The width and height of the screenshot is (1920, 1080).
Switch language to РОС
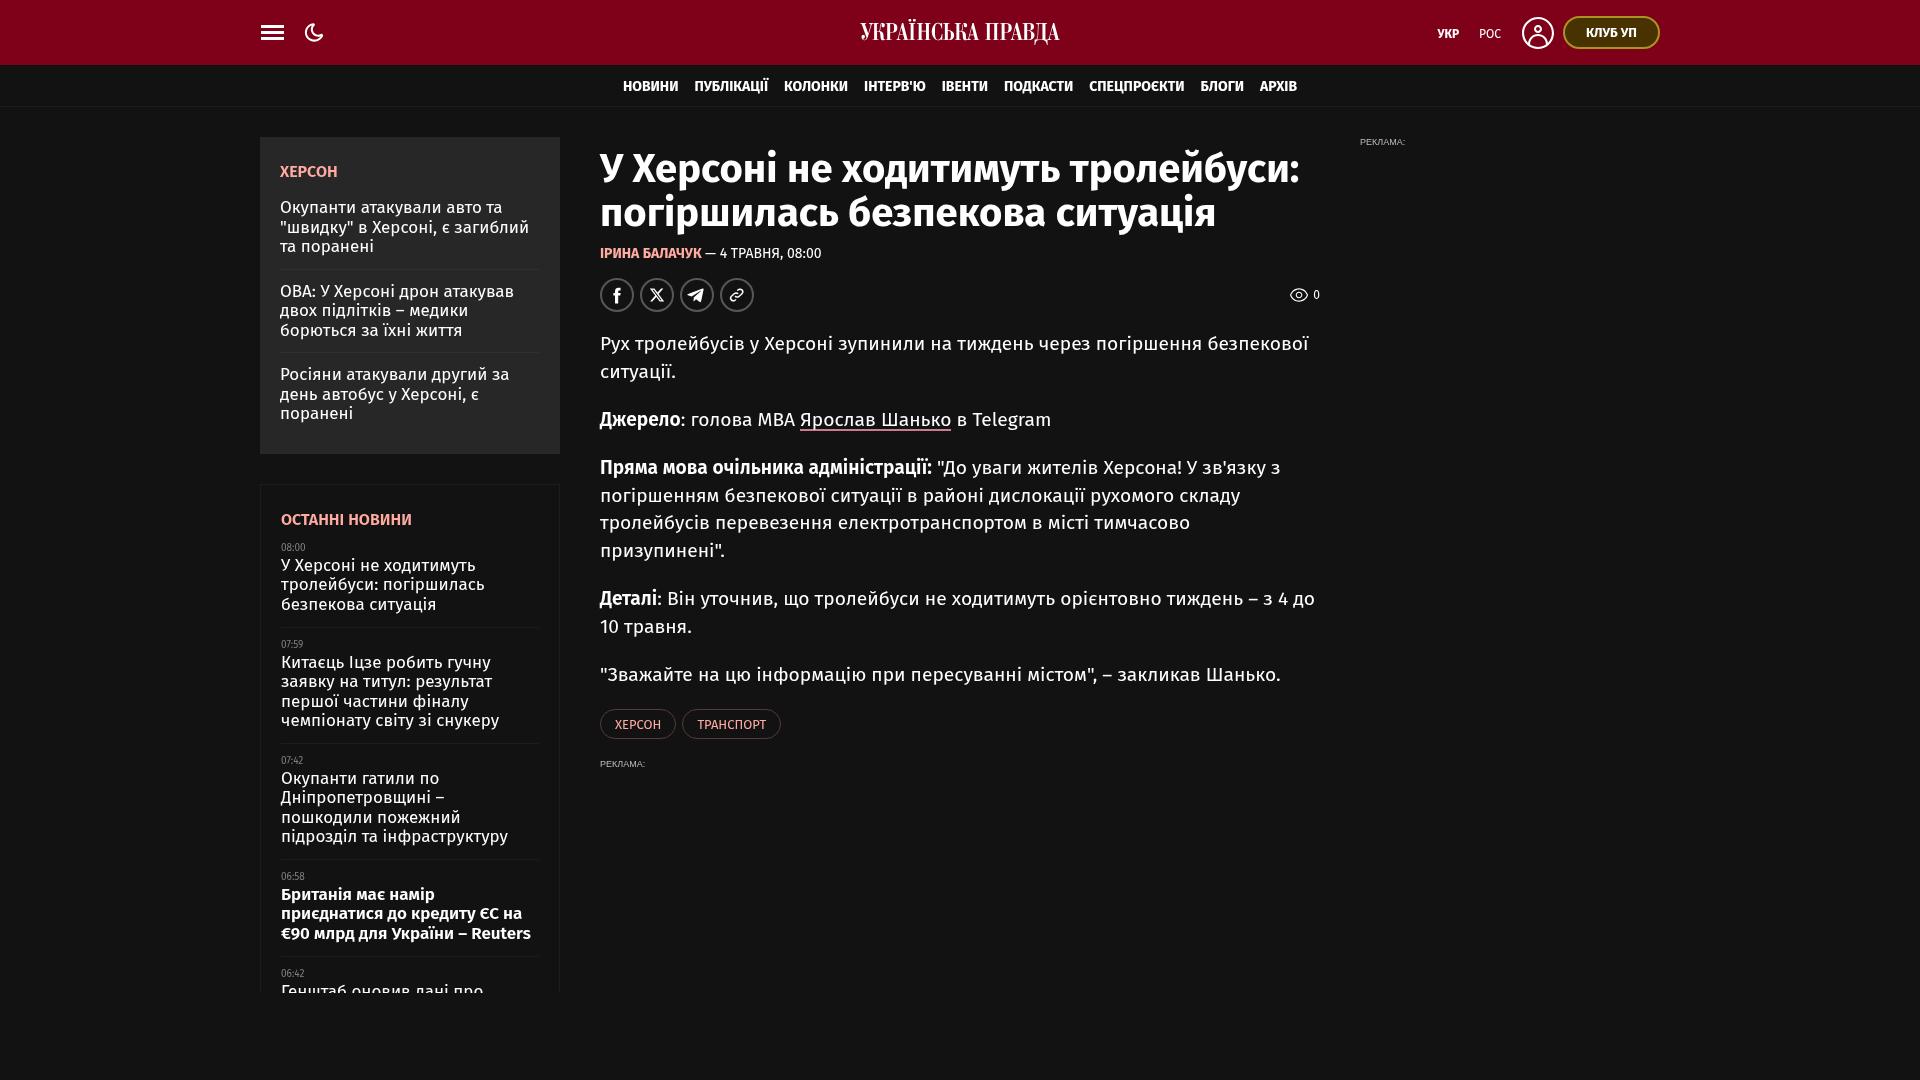point(1490,34)
